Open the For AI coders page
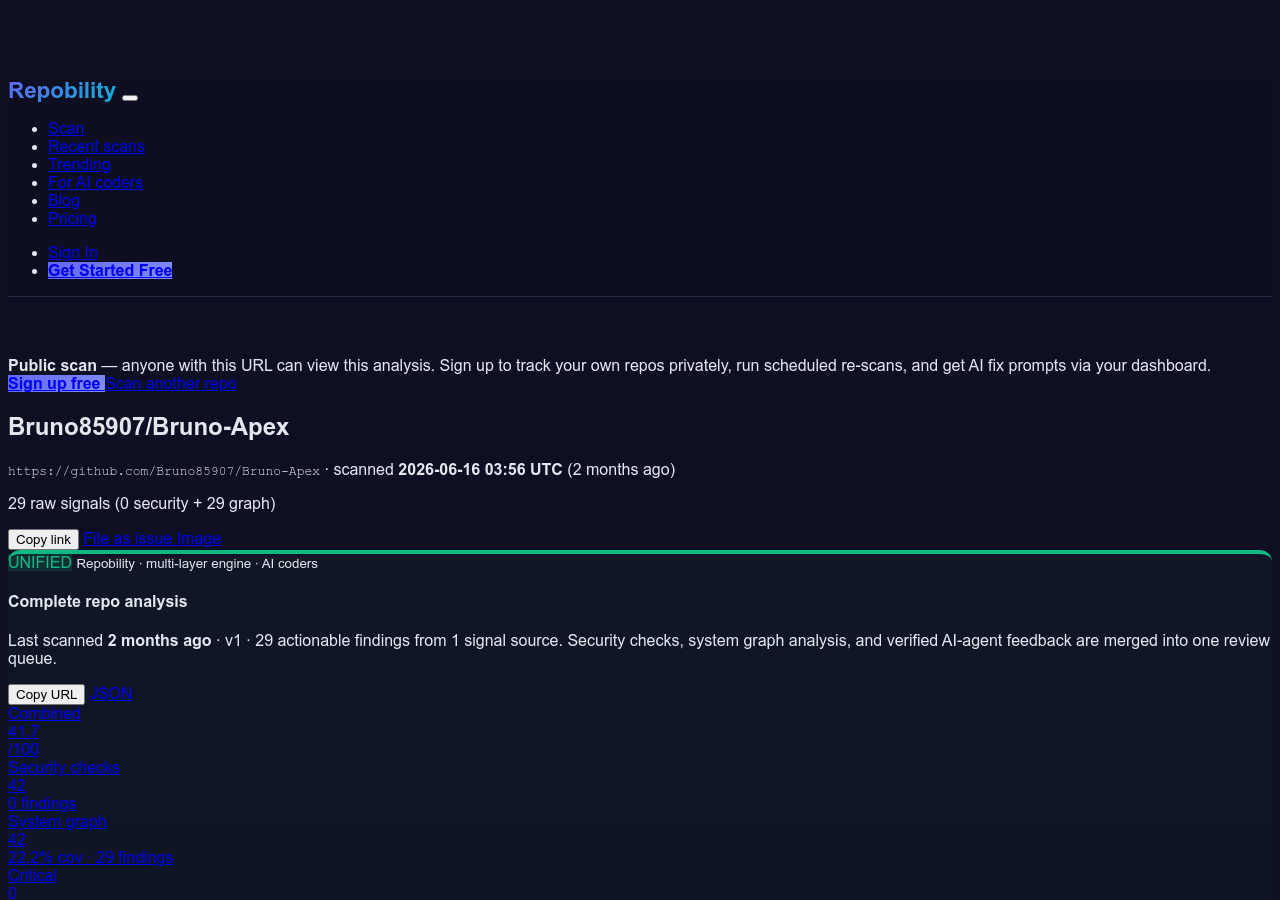Image resolution: width=1280 pixels, height=900 pixels. (95, 182)
